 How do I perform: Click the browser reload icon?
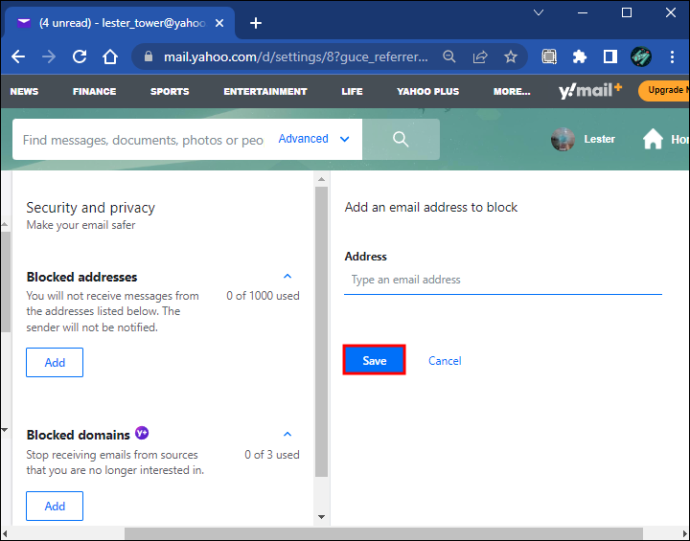tap(80, 57)
